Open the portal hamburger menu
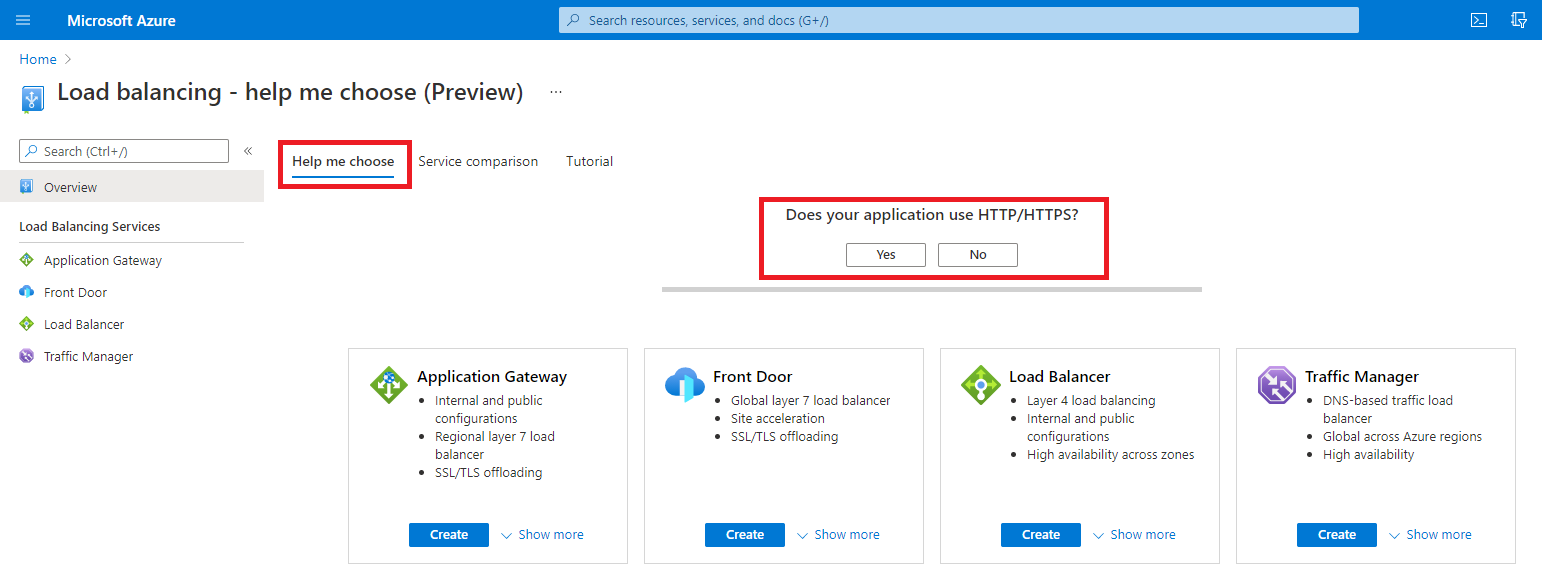This screenshot has height=586, width=1542. point(23,20)
